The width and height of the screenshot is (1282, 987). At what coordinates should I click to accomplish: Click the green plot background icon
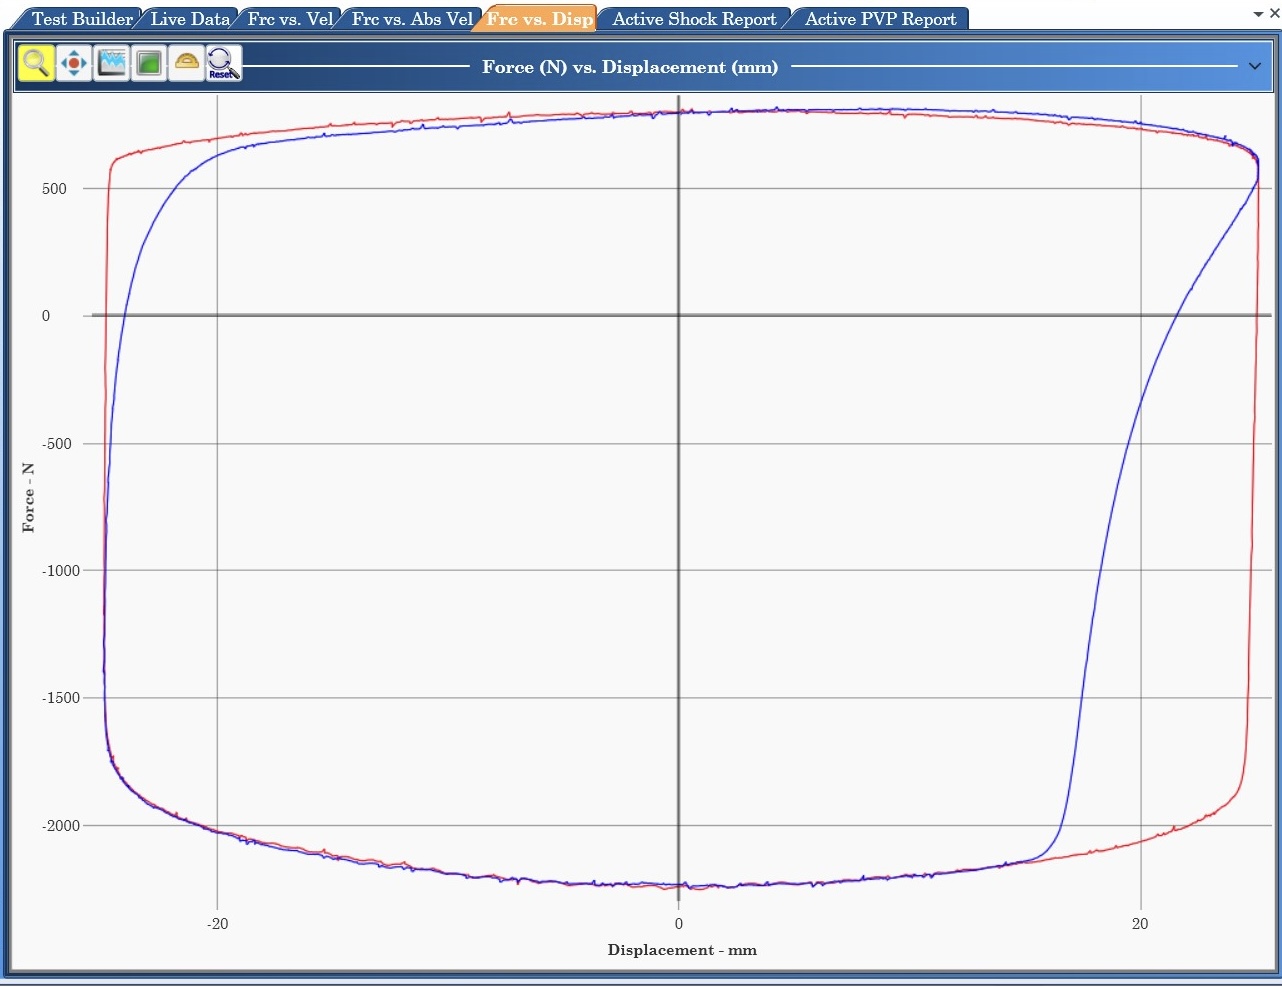[x=149, y=64]
